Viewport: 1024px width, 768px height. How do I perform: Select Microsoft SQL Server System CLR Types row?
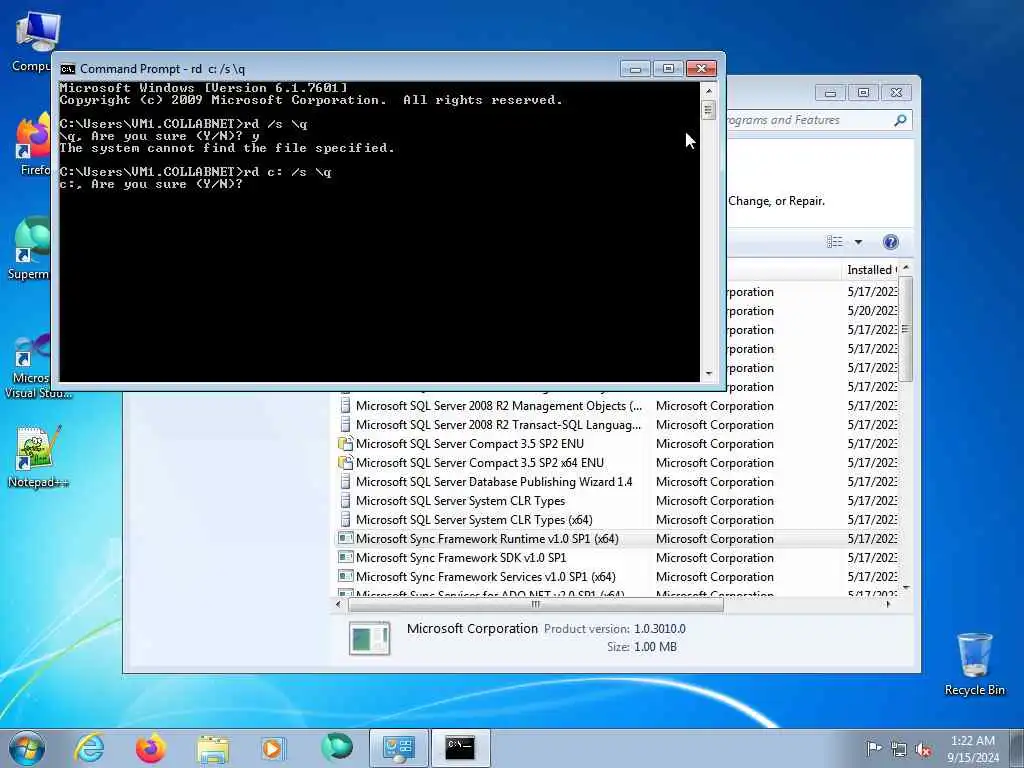(617, 500)
